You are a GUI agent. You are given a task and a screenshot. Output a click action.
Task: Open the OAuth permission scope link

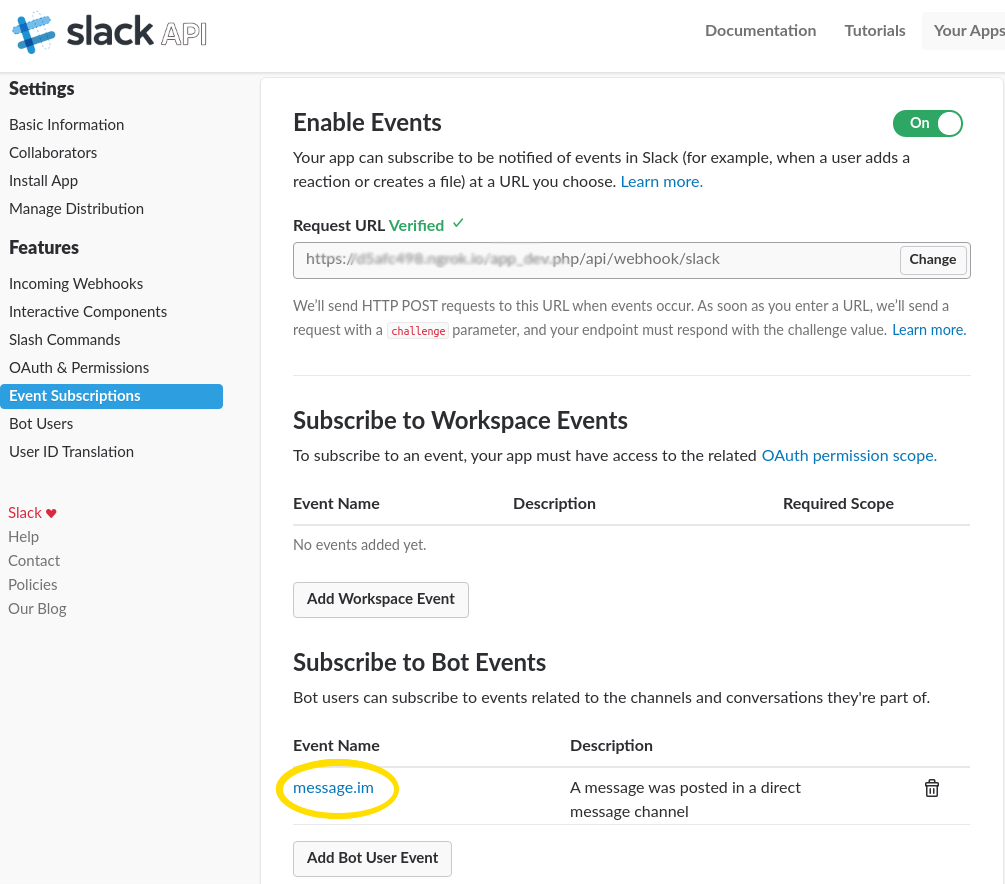coord(849,456)
